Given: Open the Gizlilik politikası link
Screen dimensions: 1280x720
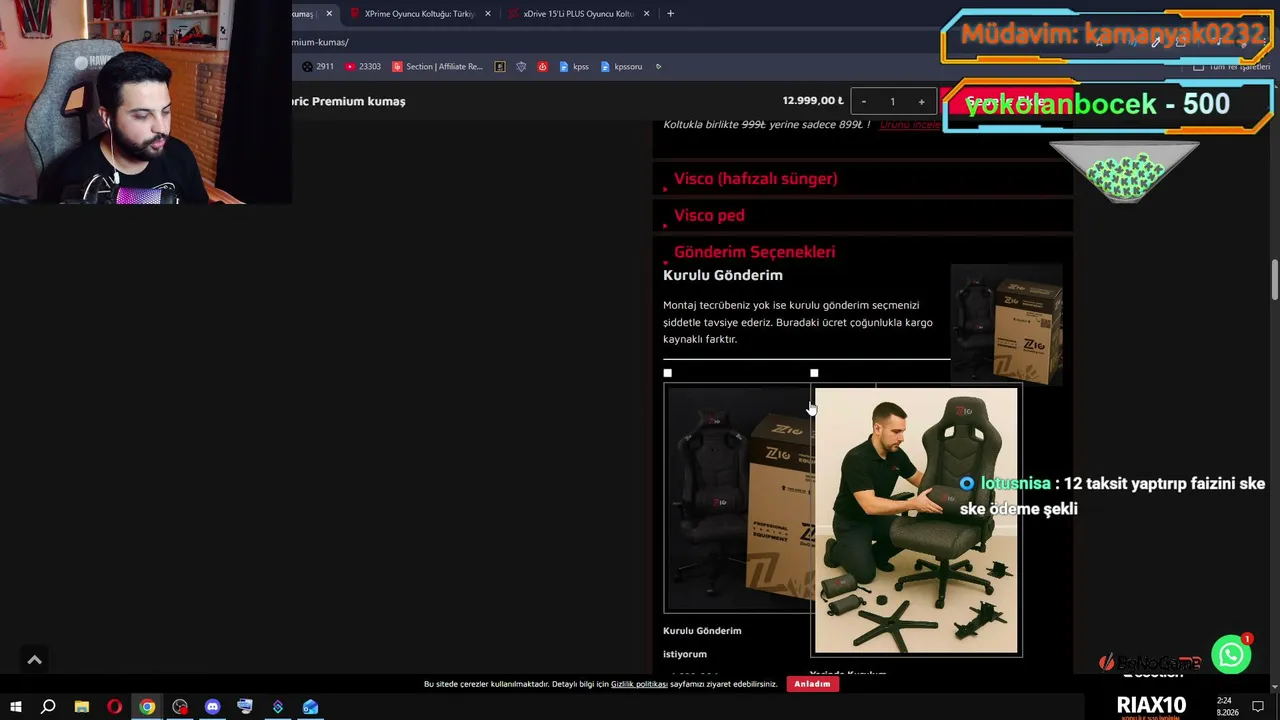Looking at the screenshot, I should tap(639, 684).
